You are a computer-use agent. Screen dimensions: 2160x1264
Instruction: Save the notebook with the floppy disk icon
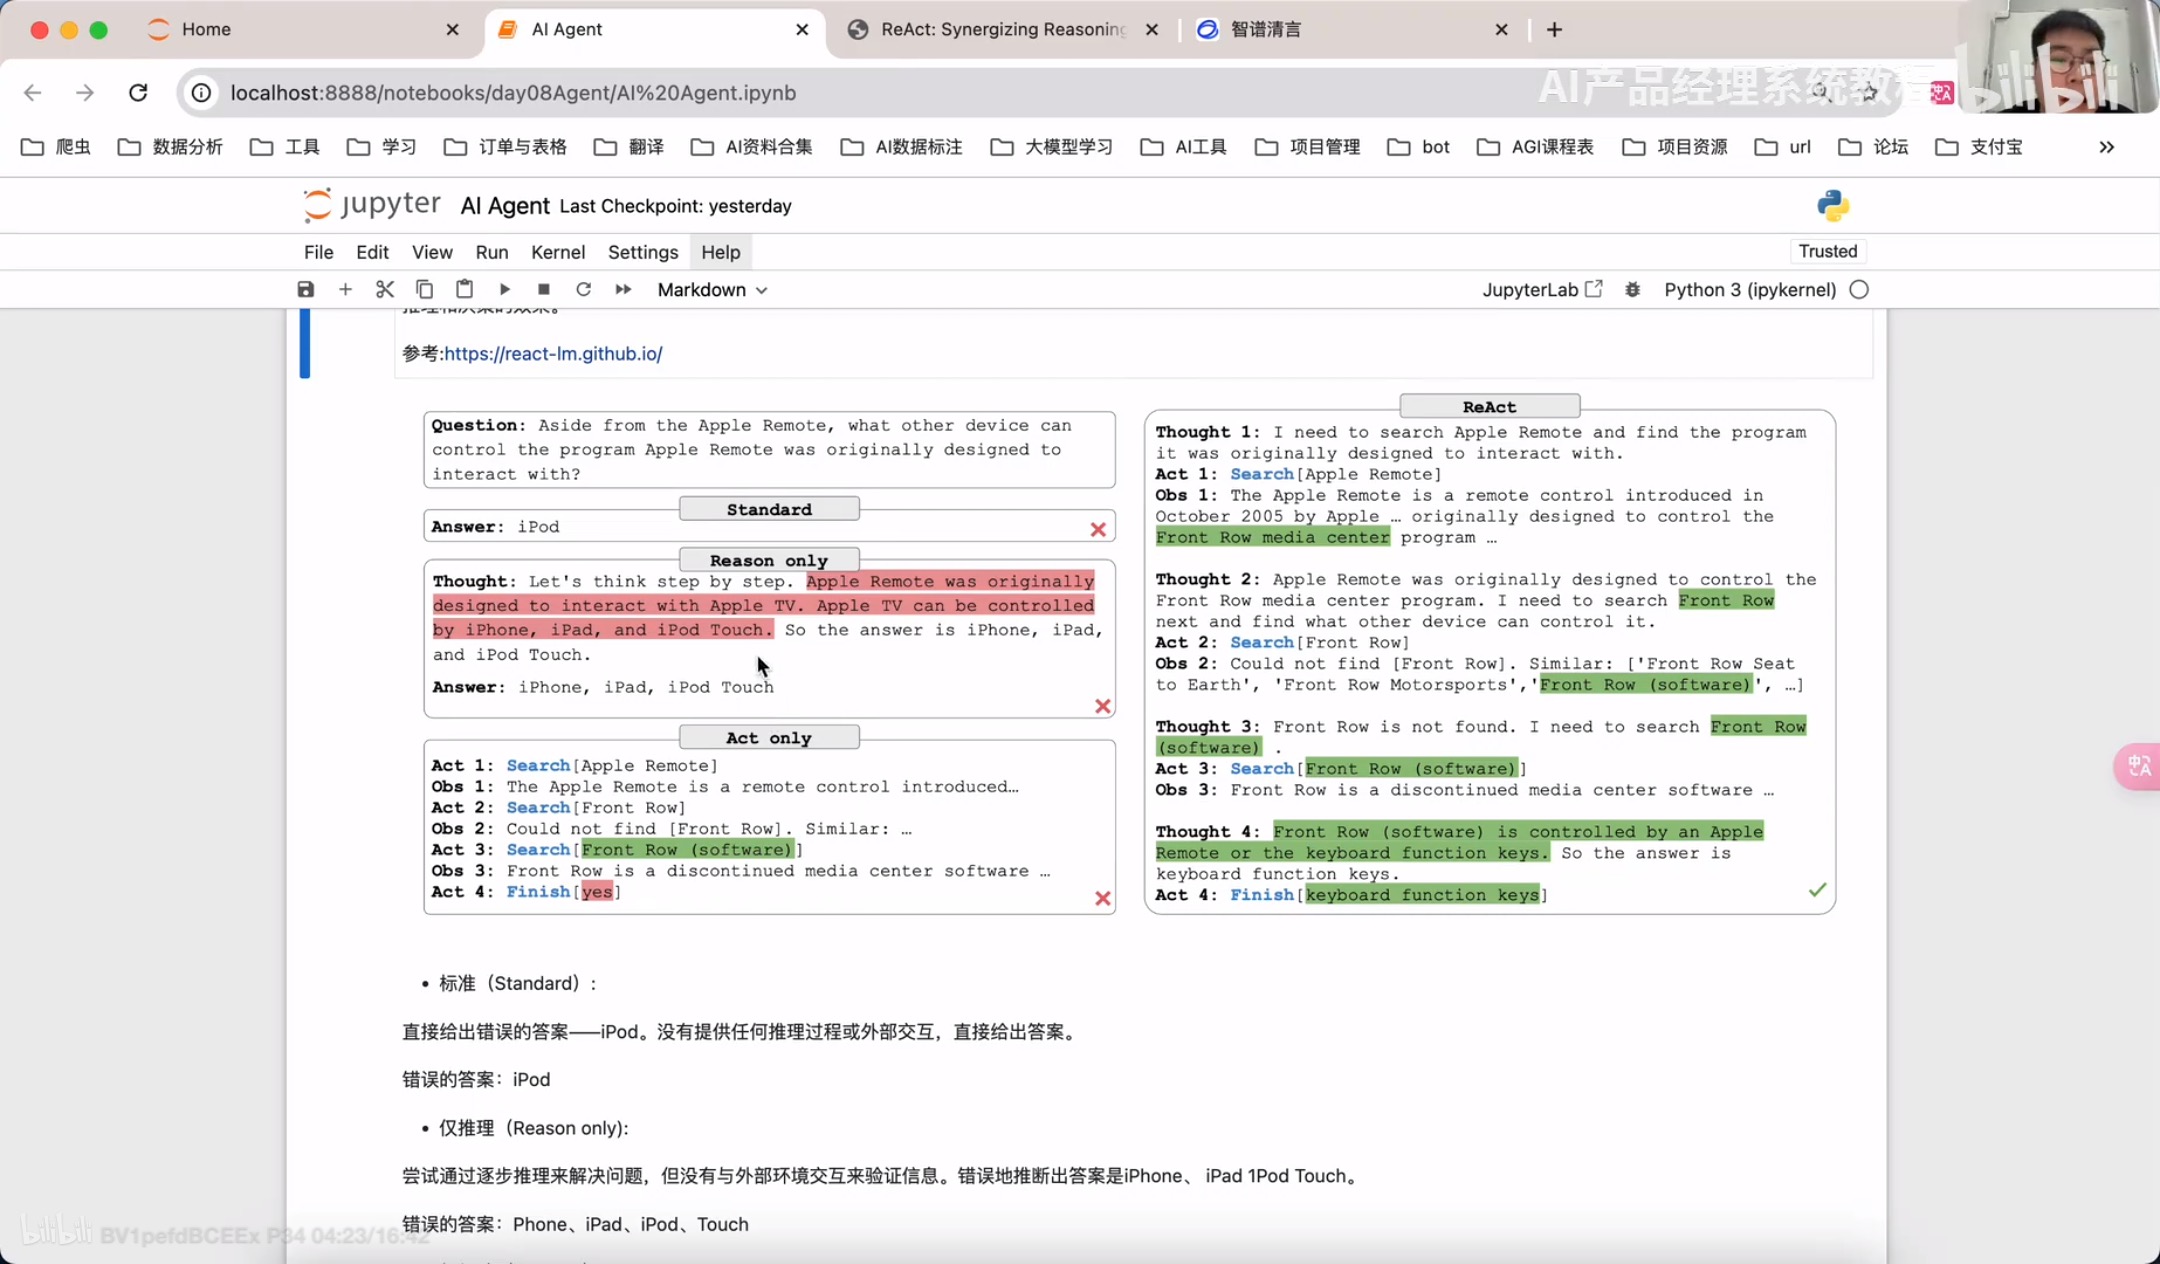click(x=306, y=290)
